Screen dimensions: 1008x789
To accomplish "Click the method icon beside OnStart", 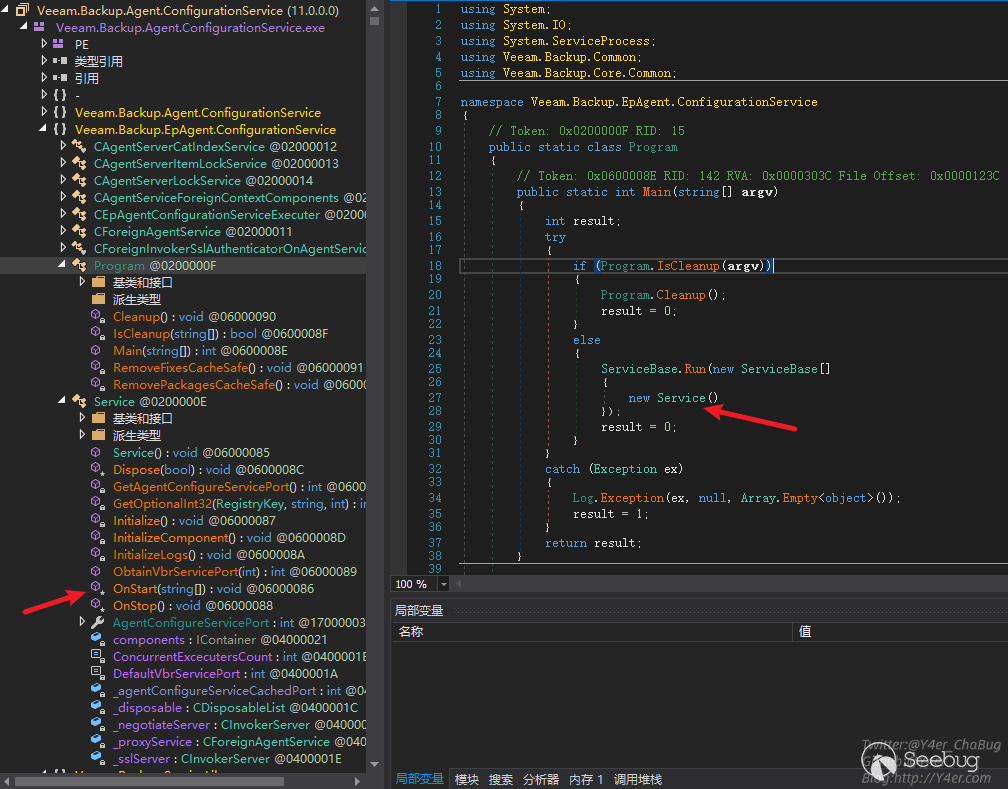I will coord(97,588).
